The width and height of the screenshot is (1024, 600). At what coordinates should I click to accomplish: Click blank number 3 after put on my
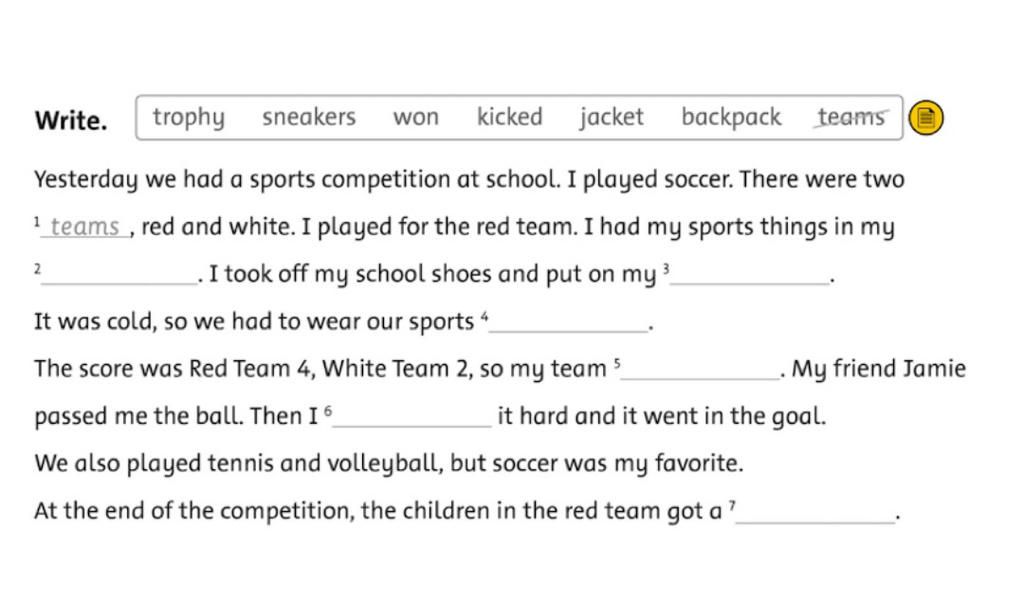point(750,274)
